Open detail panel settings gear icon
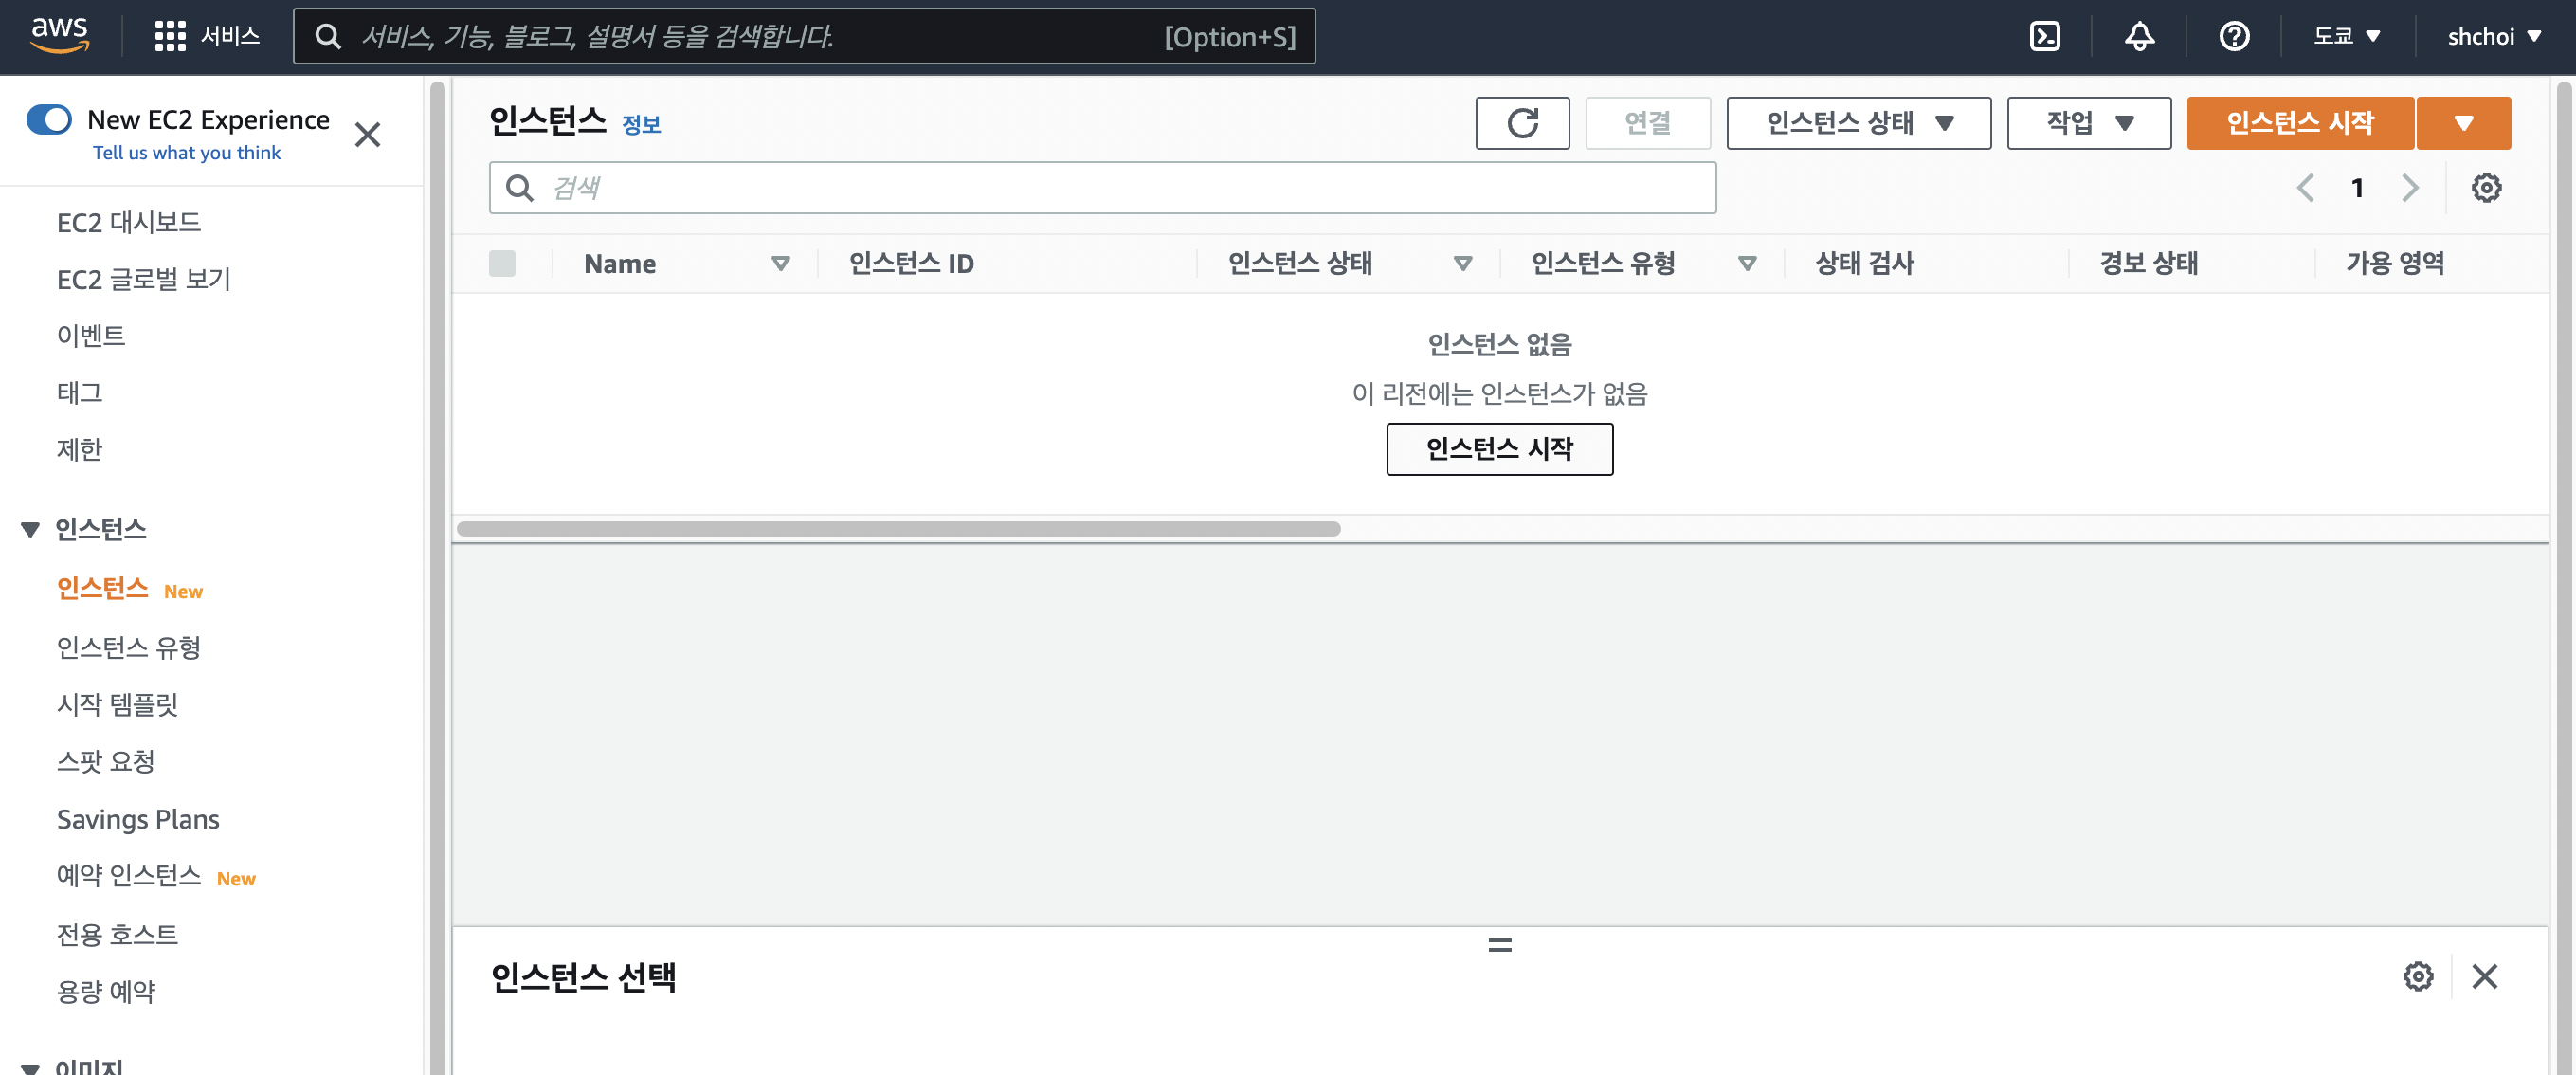This screenshot has height=1075, width=2576. pos(2418,976)
